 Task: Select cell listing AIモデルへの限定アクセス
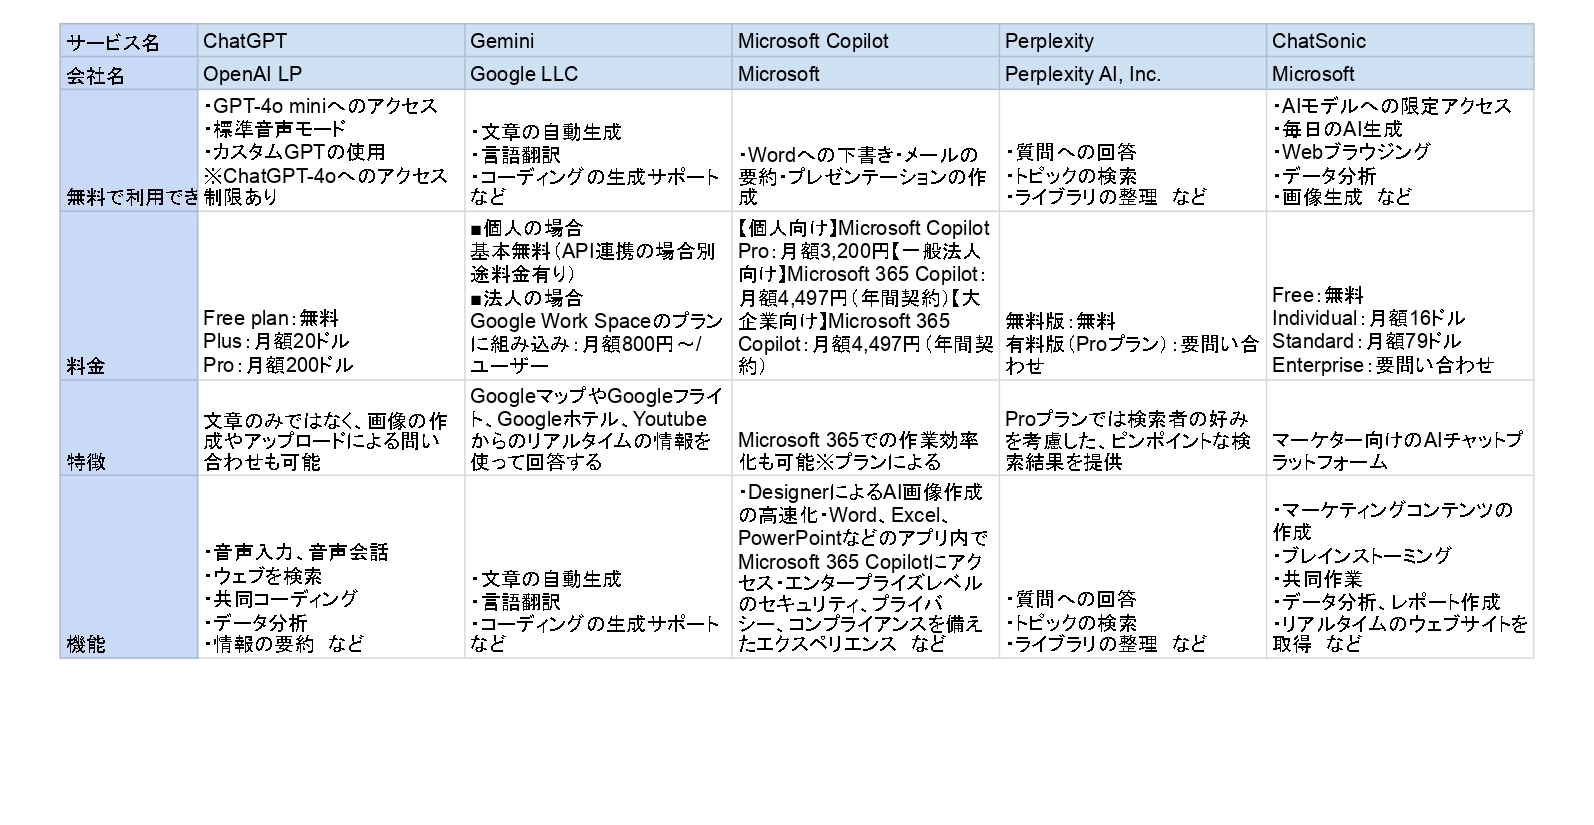click(1400, 151)
